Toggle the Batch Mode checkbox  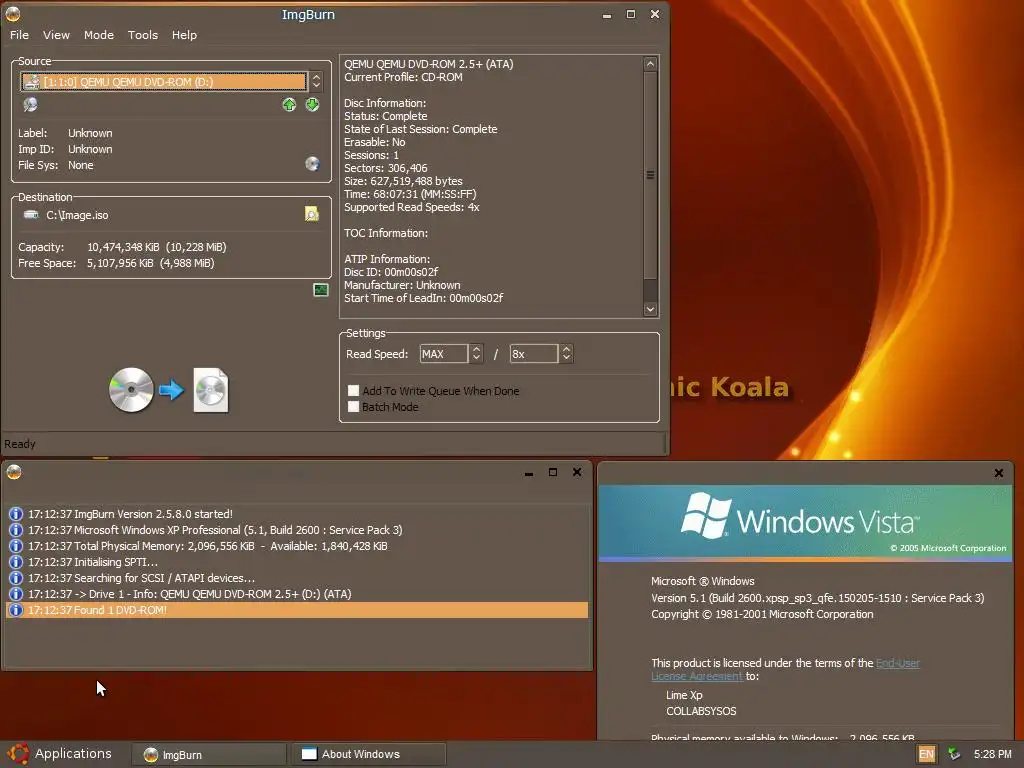point(353,407)
